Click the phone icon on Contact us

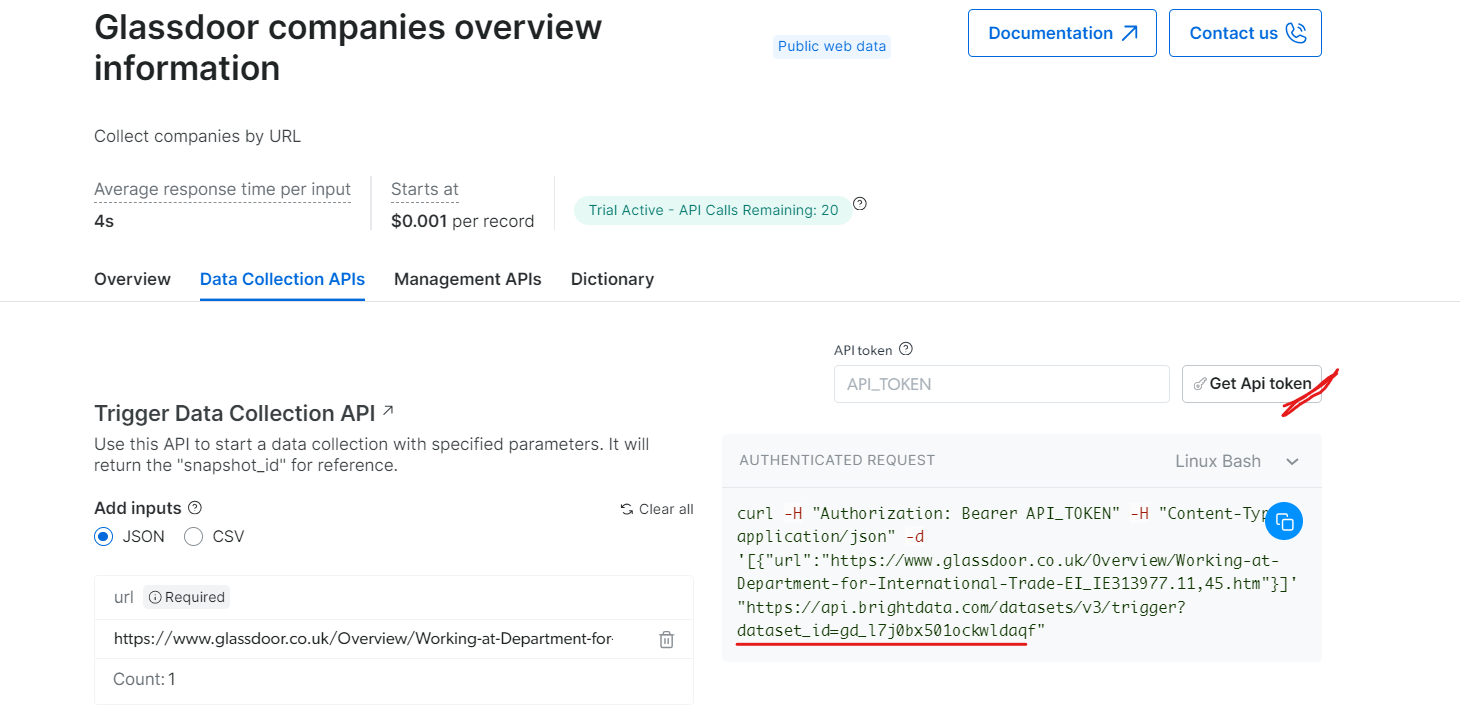(x=1296, y=32)
